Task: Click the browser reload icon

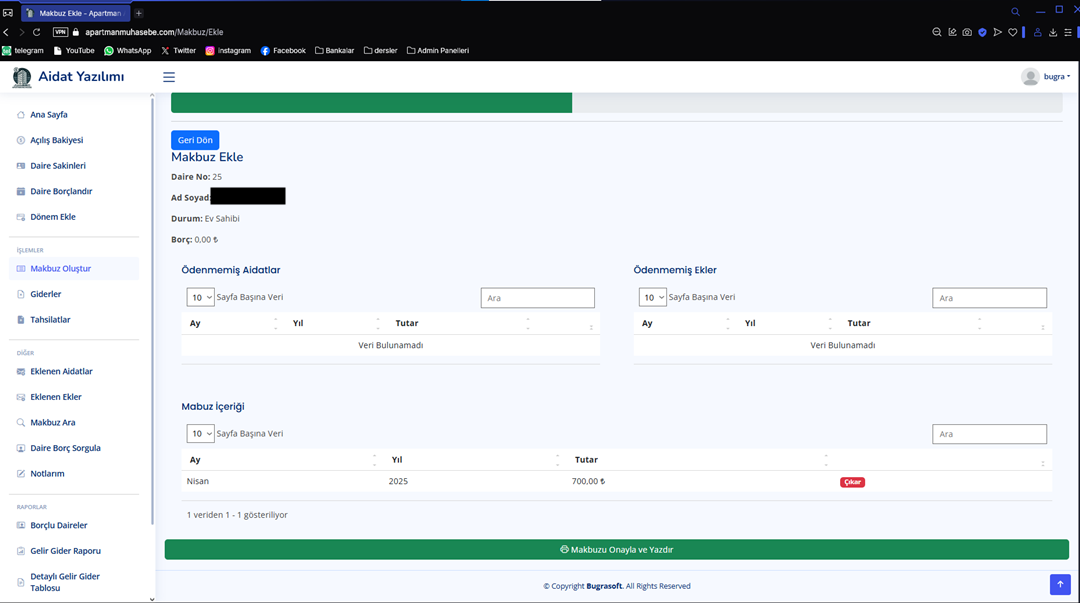Action: tap(37, 32)
